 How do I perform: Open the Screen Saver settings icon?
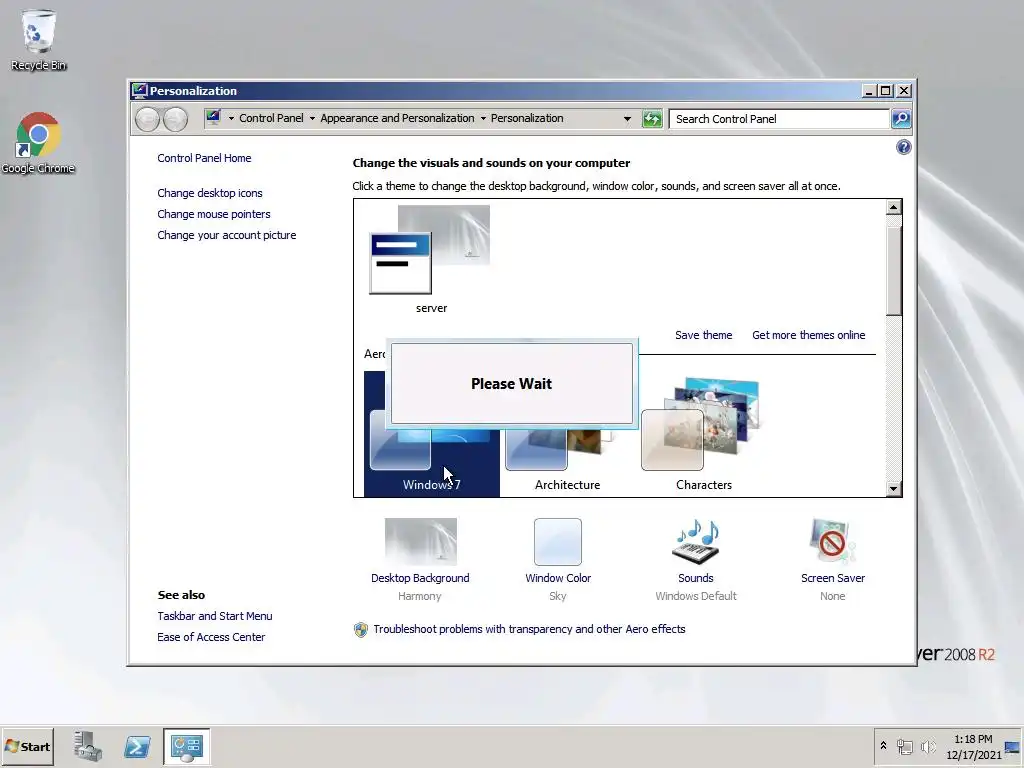[x=832, y=541]
